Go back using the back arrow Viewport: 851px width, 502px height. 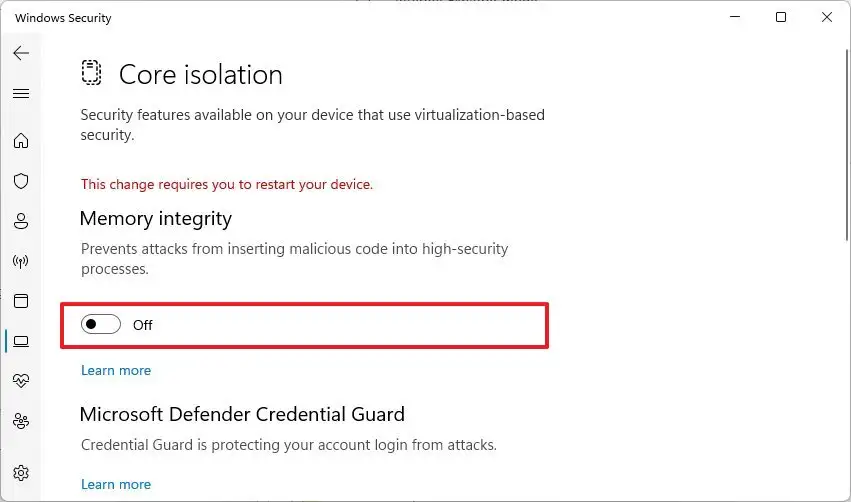tap(21, 53)
